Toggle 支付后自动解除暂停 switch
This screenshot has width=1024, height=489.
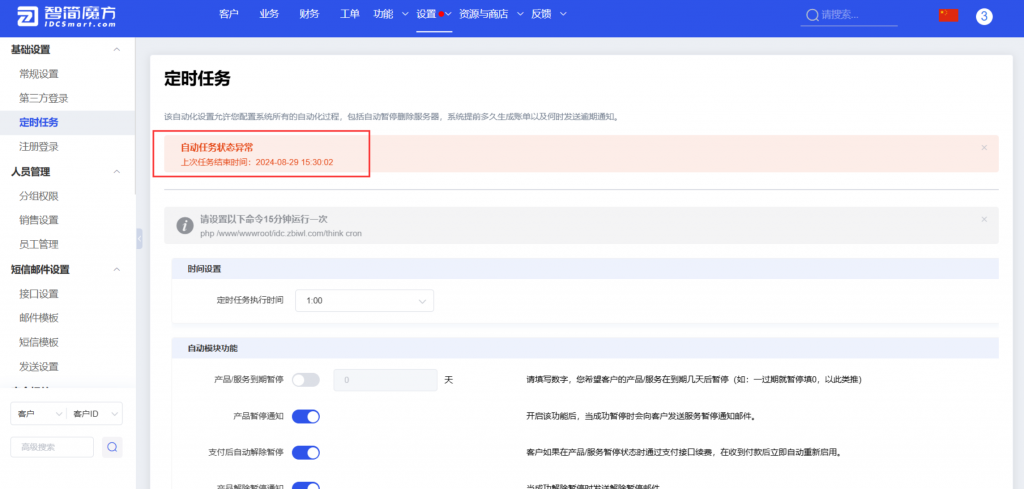tap(306, 452)
